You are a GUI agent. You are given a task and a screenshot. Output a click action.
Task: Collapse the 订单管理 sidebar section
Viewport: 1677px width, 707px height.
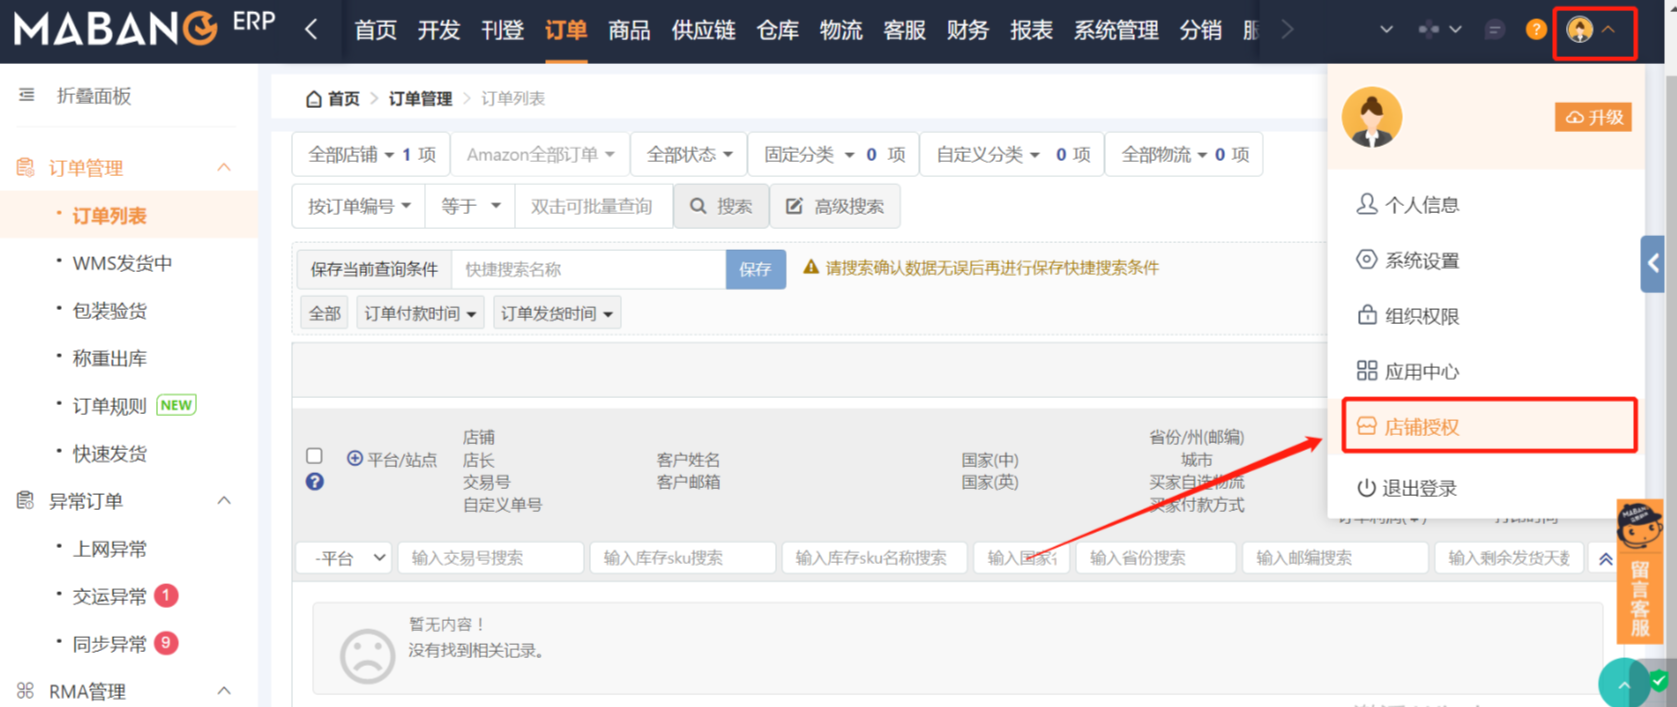tap(224, 168)
